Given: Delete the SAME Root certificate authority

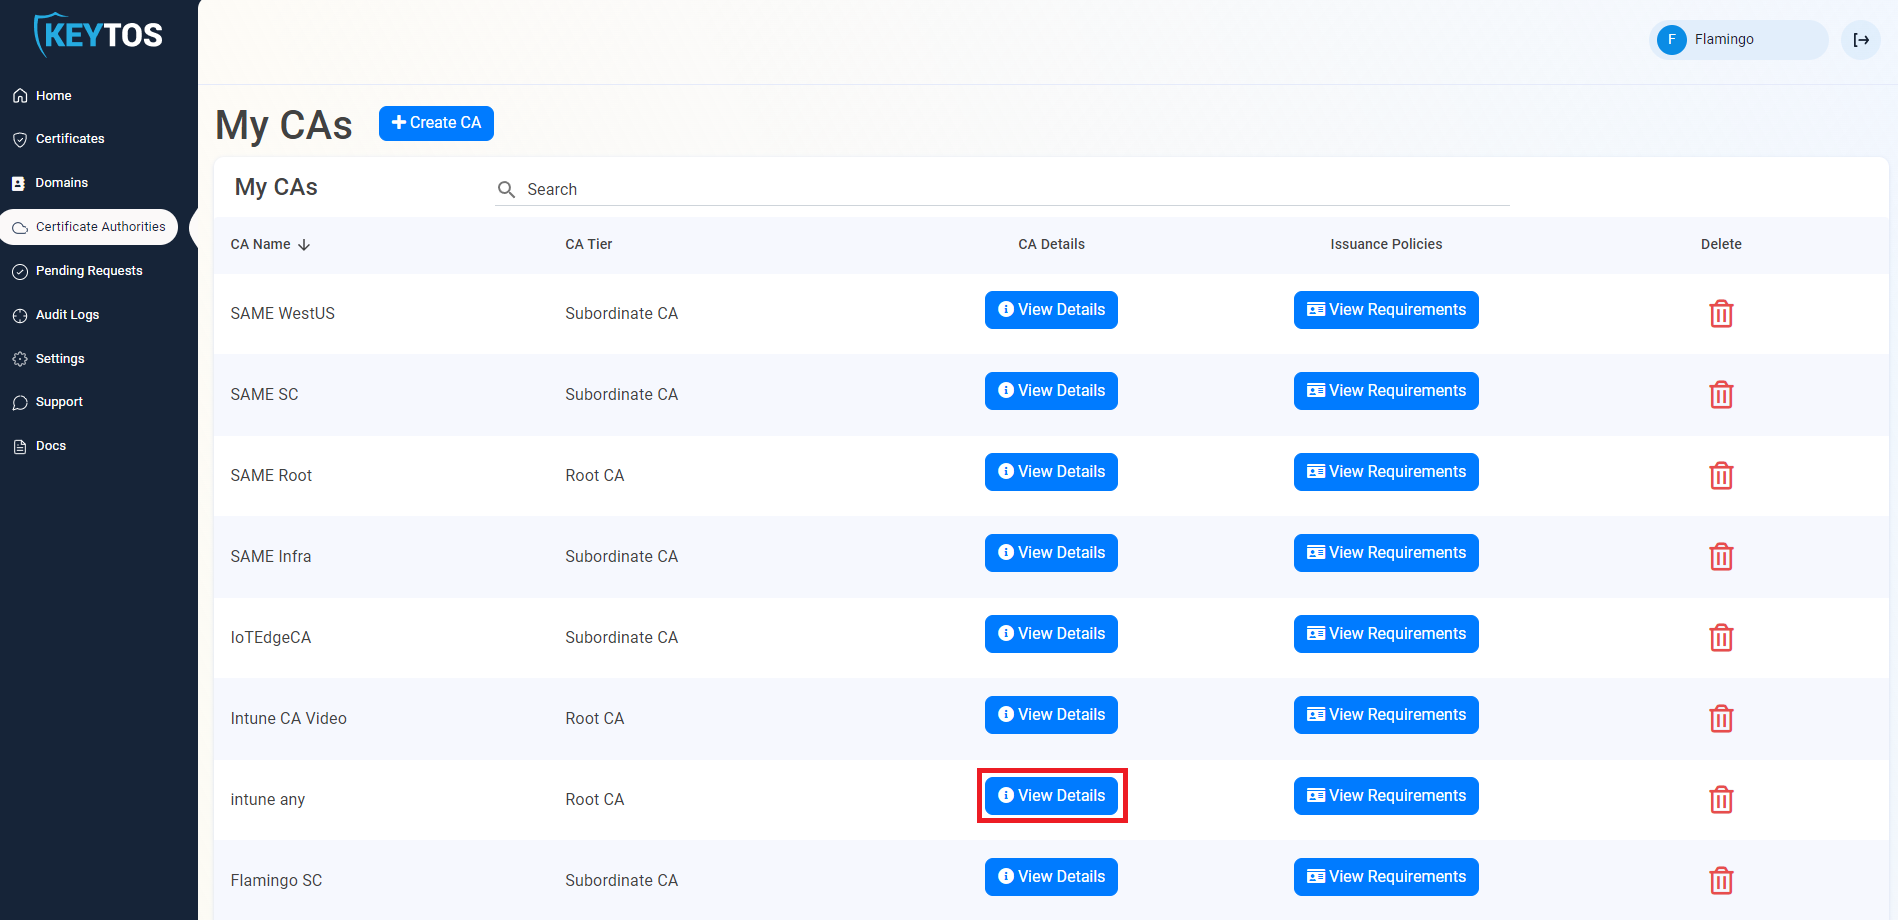Looking at the screenshot, I should [x=1721, y=475].
